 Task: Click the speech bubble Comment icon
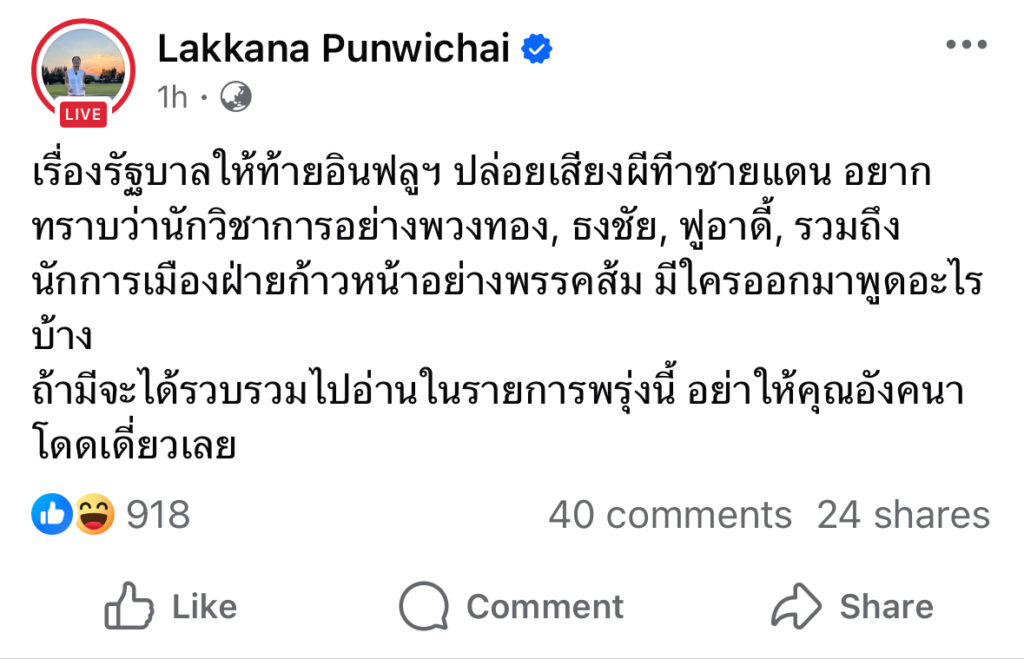(x=423, y=606)
